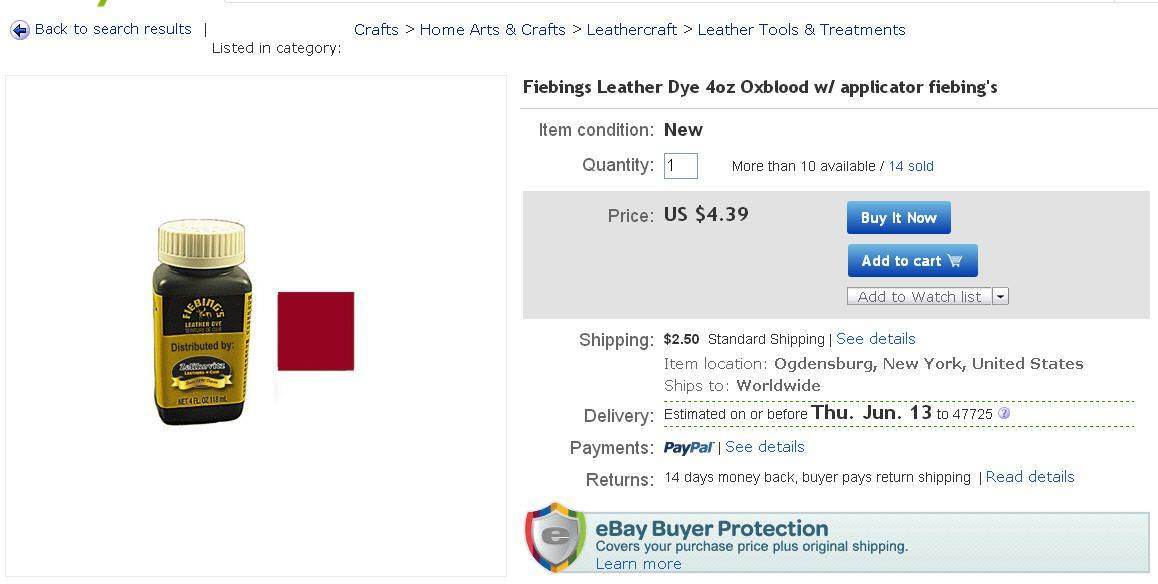Click the eBay Buyer Protection shield icon
The height and width of the screenshot is (584, 1158).
tap(555, 537)
